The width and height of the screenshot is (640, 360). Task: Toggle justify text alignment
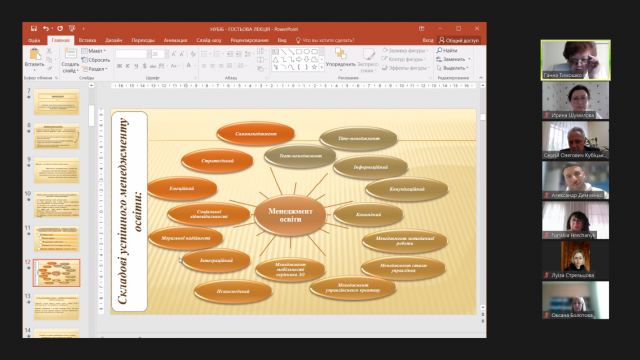[229, 66]
